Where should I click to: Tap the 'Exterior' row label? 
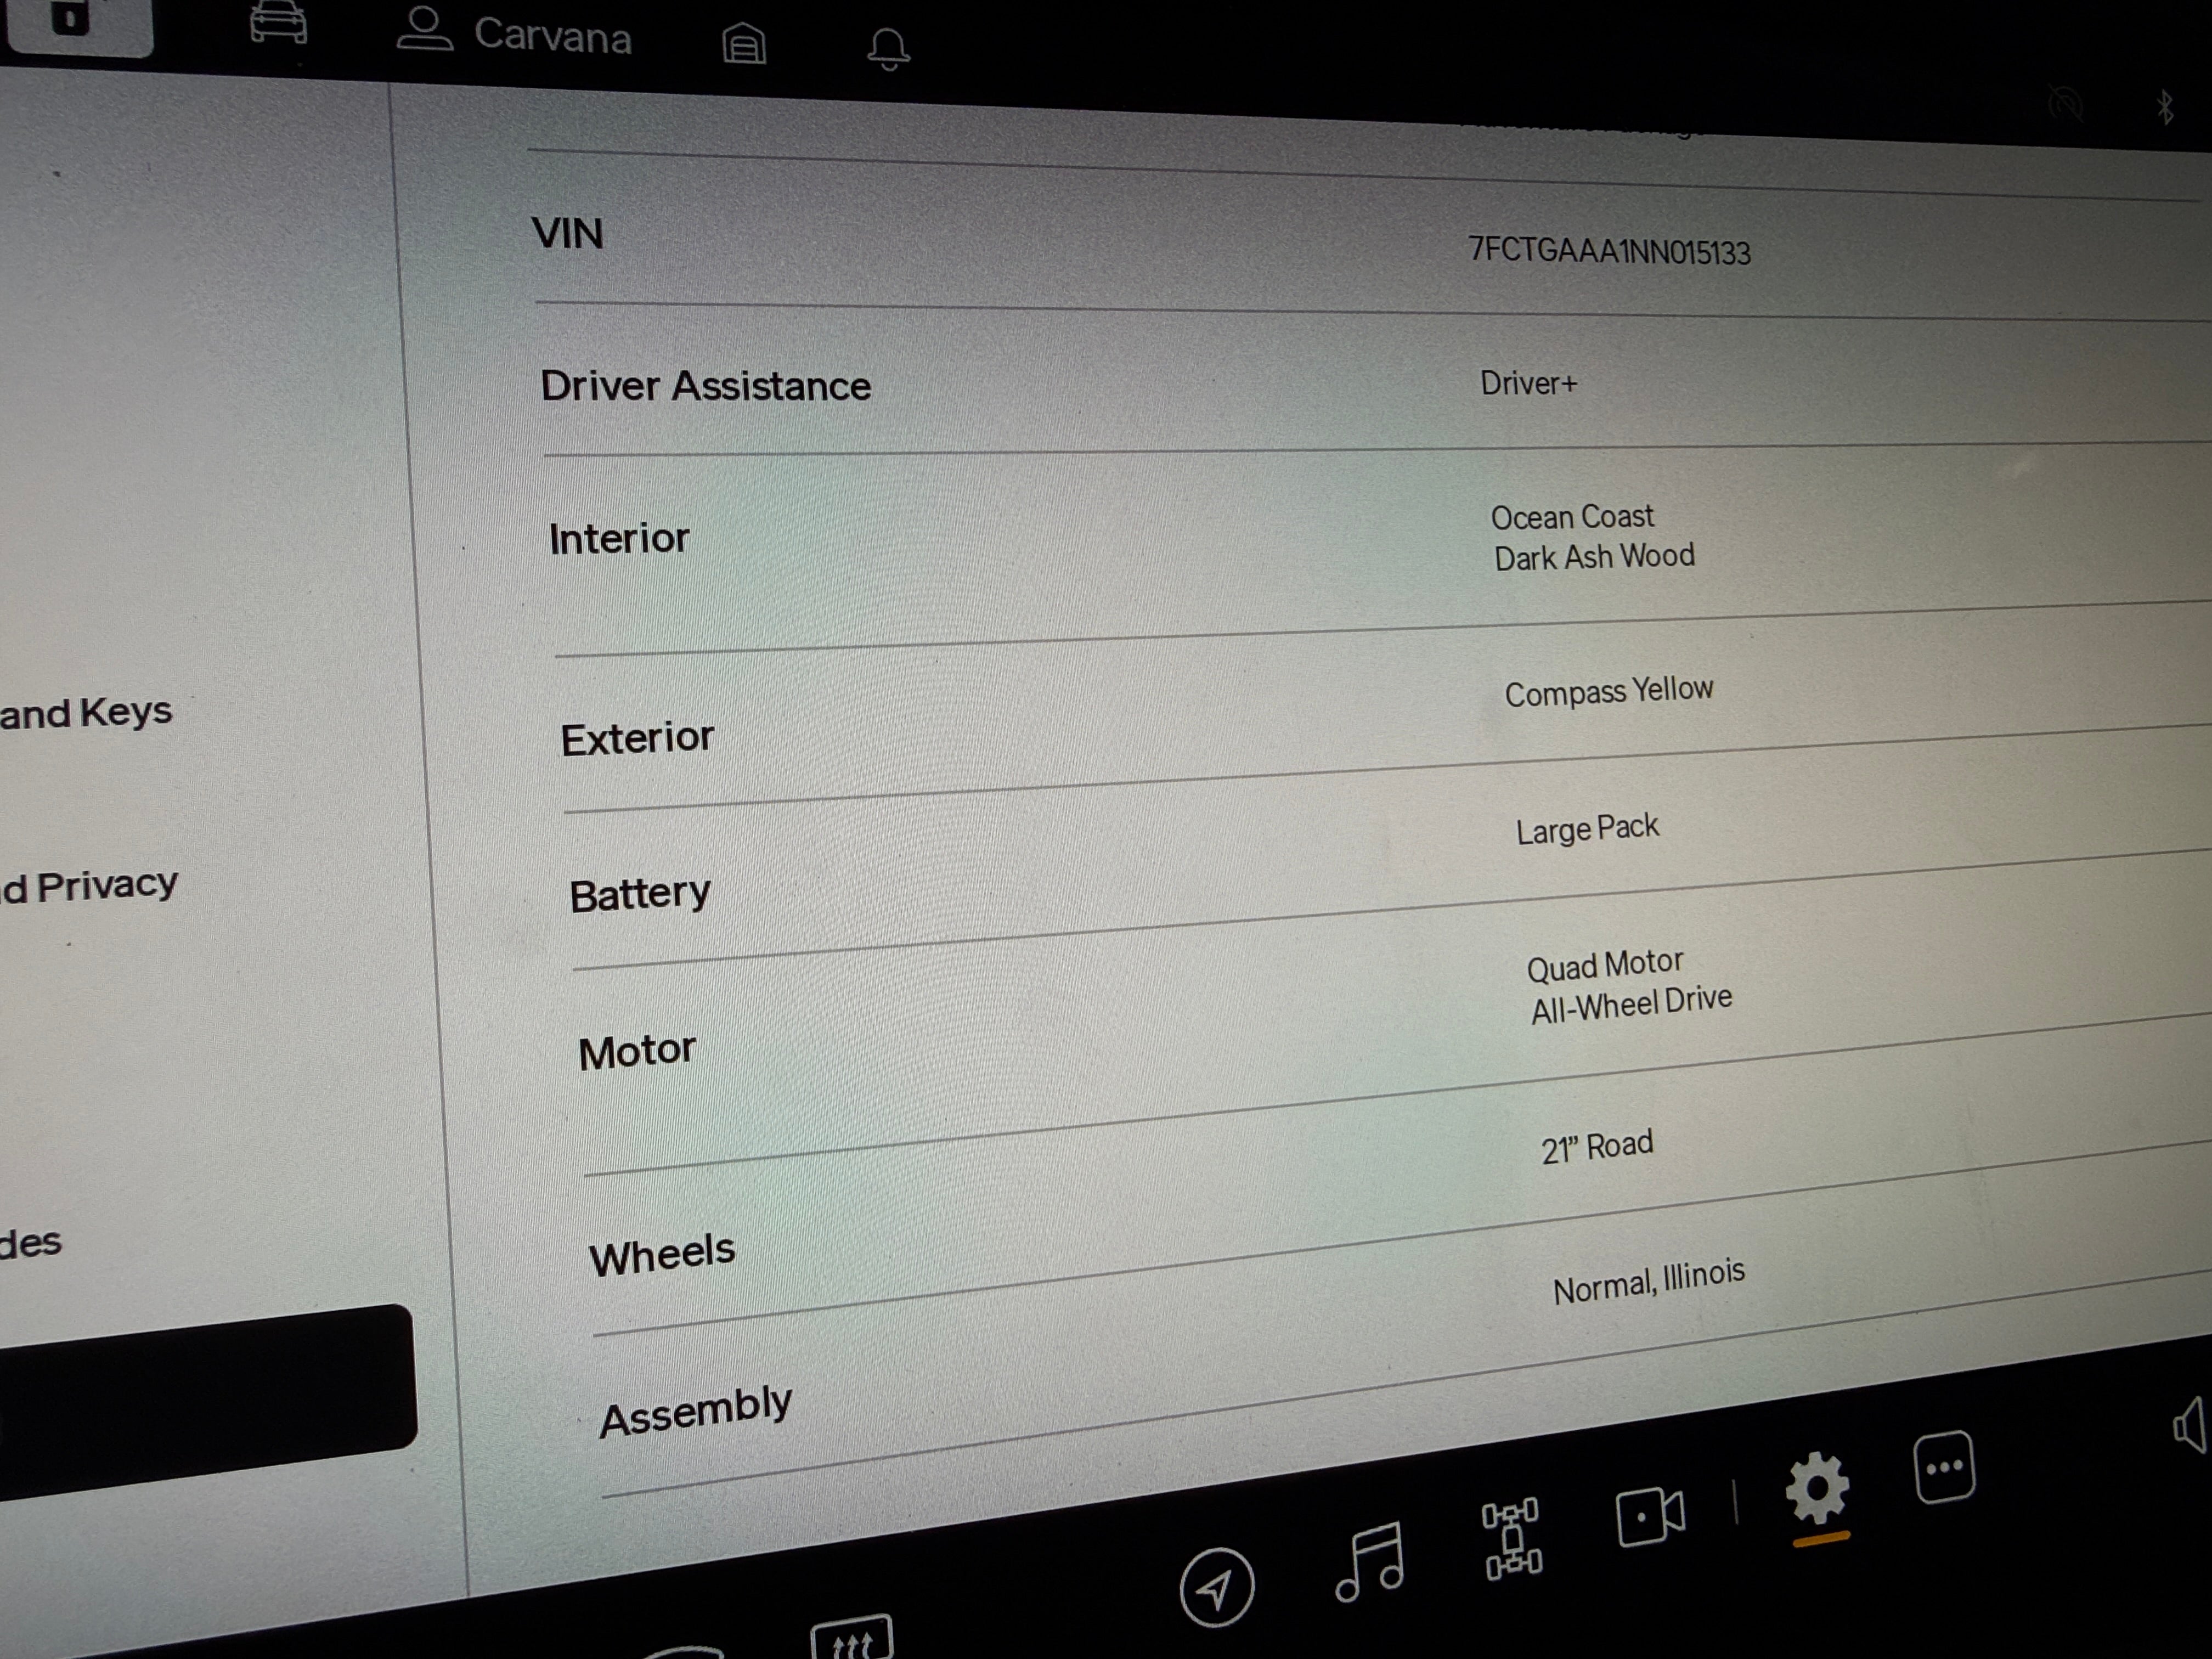coord(637,739)
